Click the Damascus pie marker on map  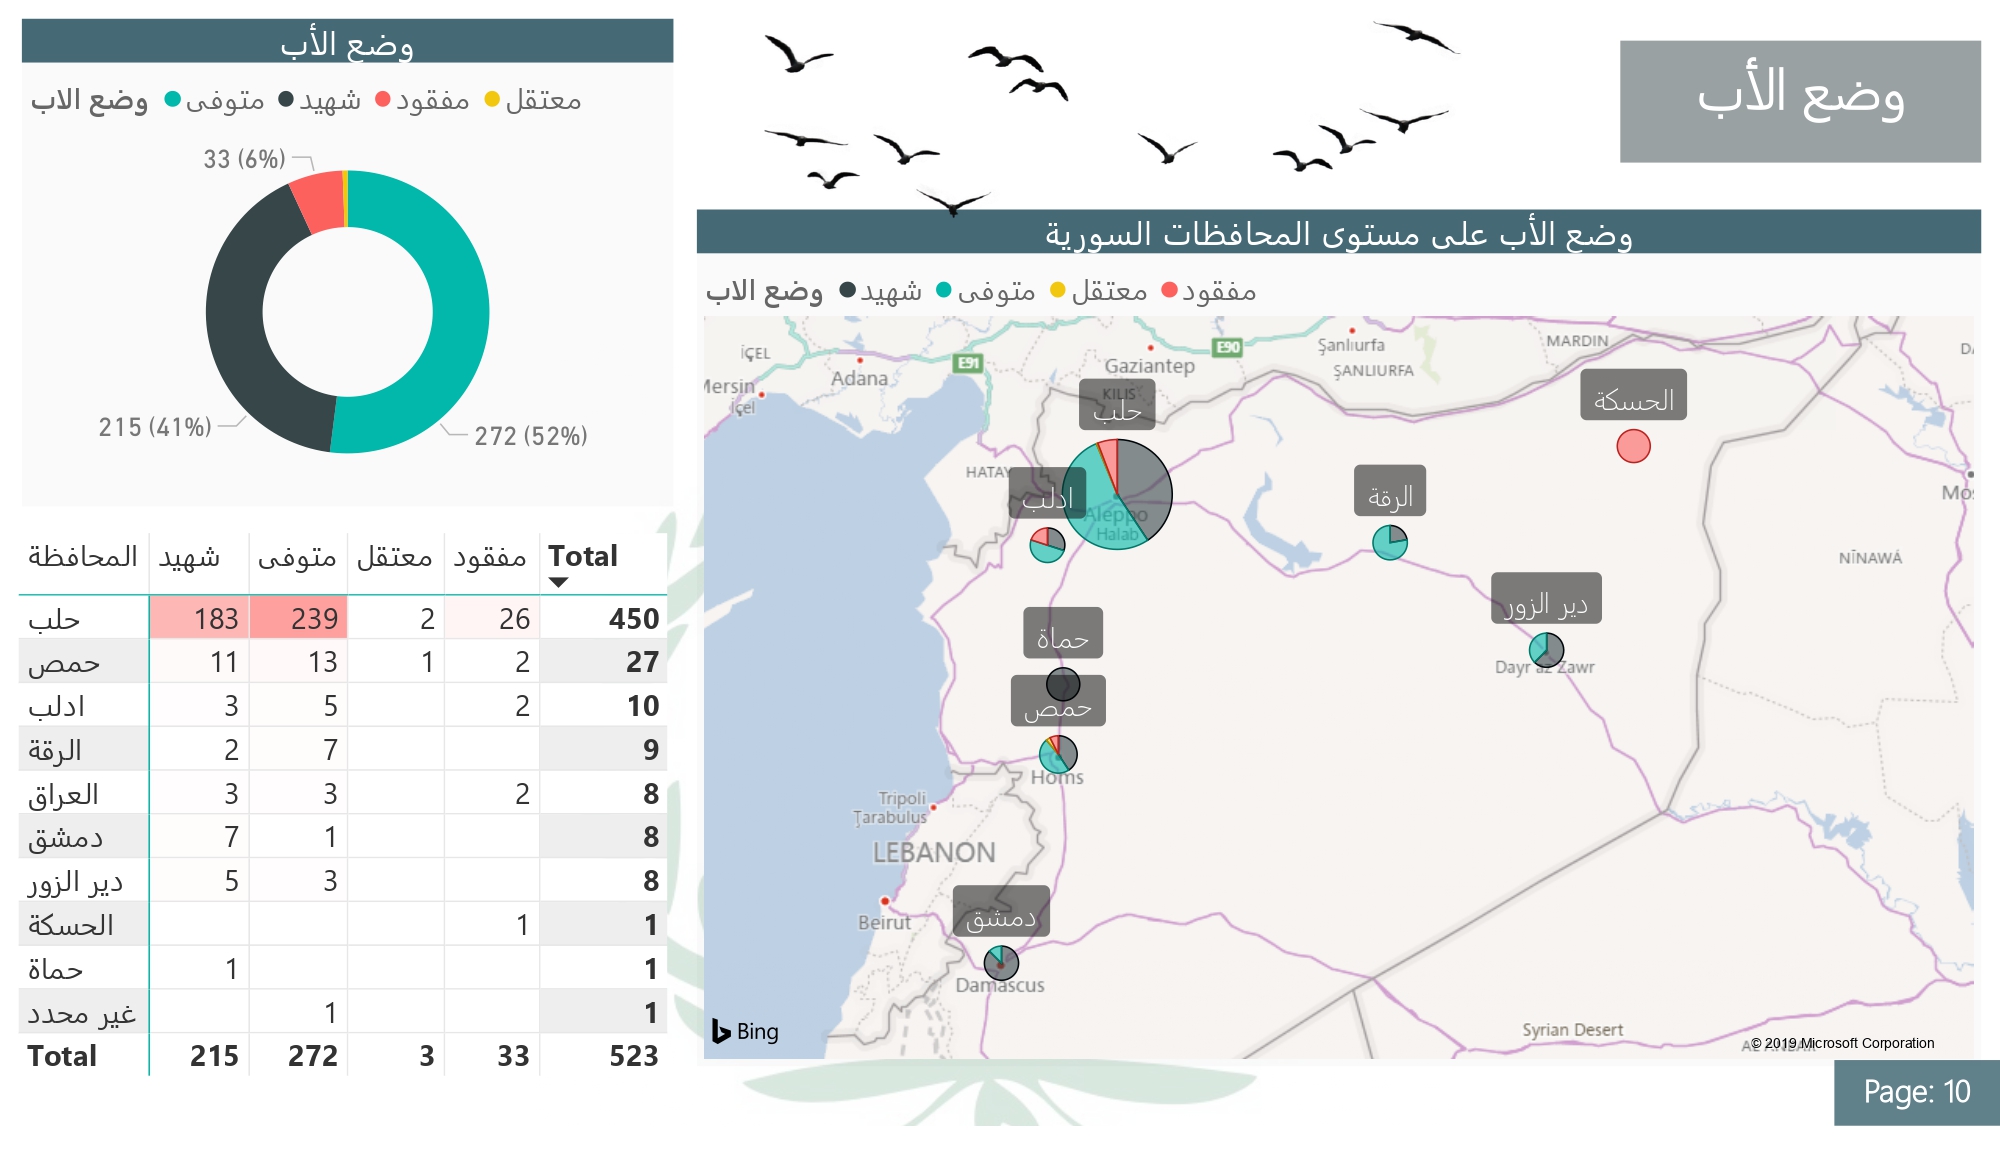1001,963
